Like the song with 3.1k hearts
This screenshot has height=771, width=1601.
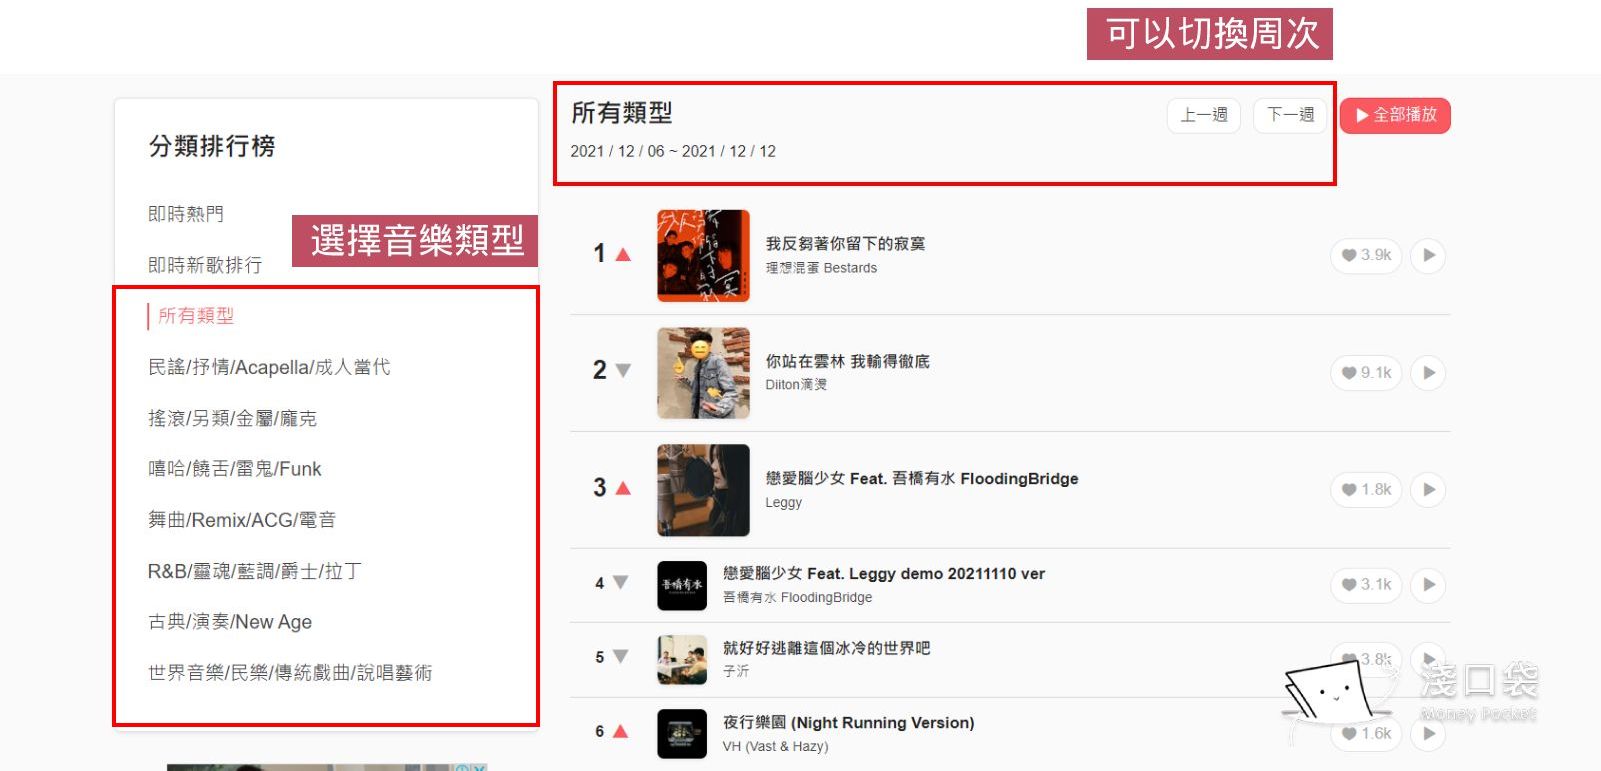tap(1366, 584)
